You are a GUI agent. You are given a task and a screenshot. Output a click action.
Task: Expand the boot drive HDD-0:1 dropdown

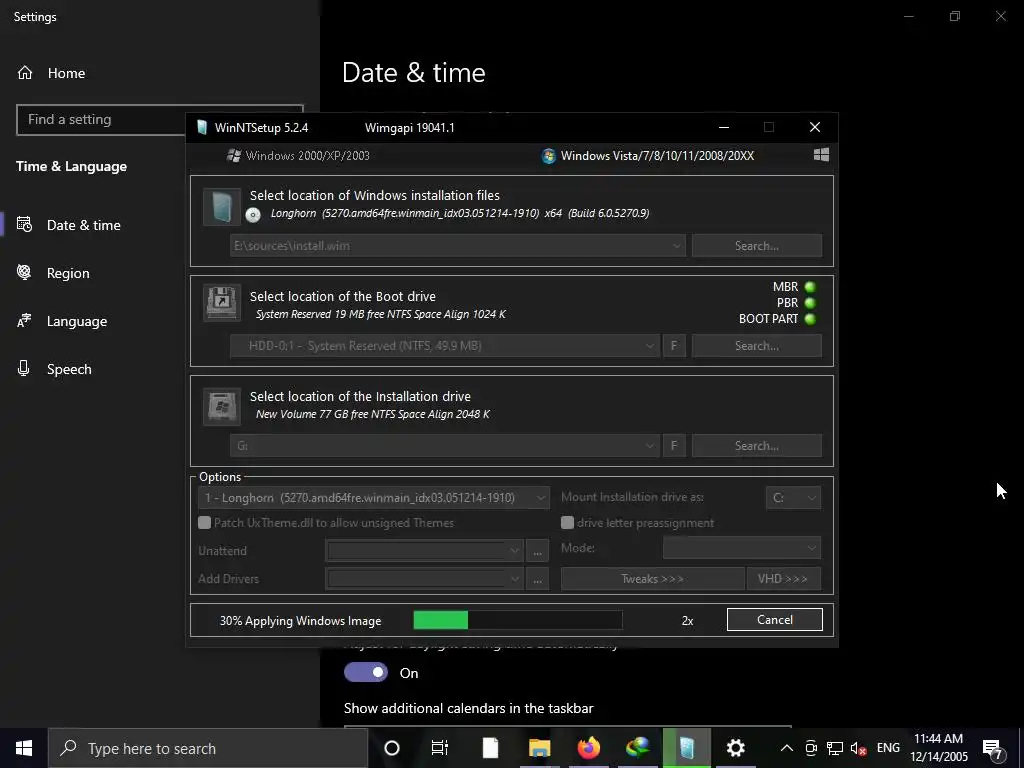point(650,346)
